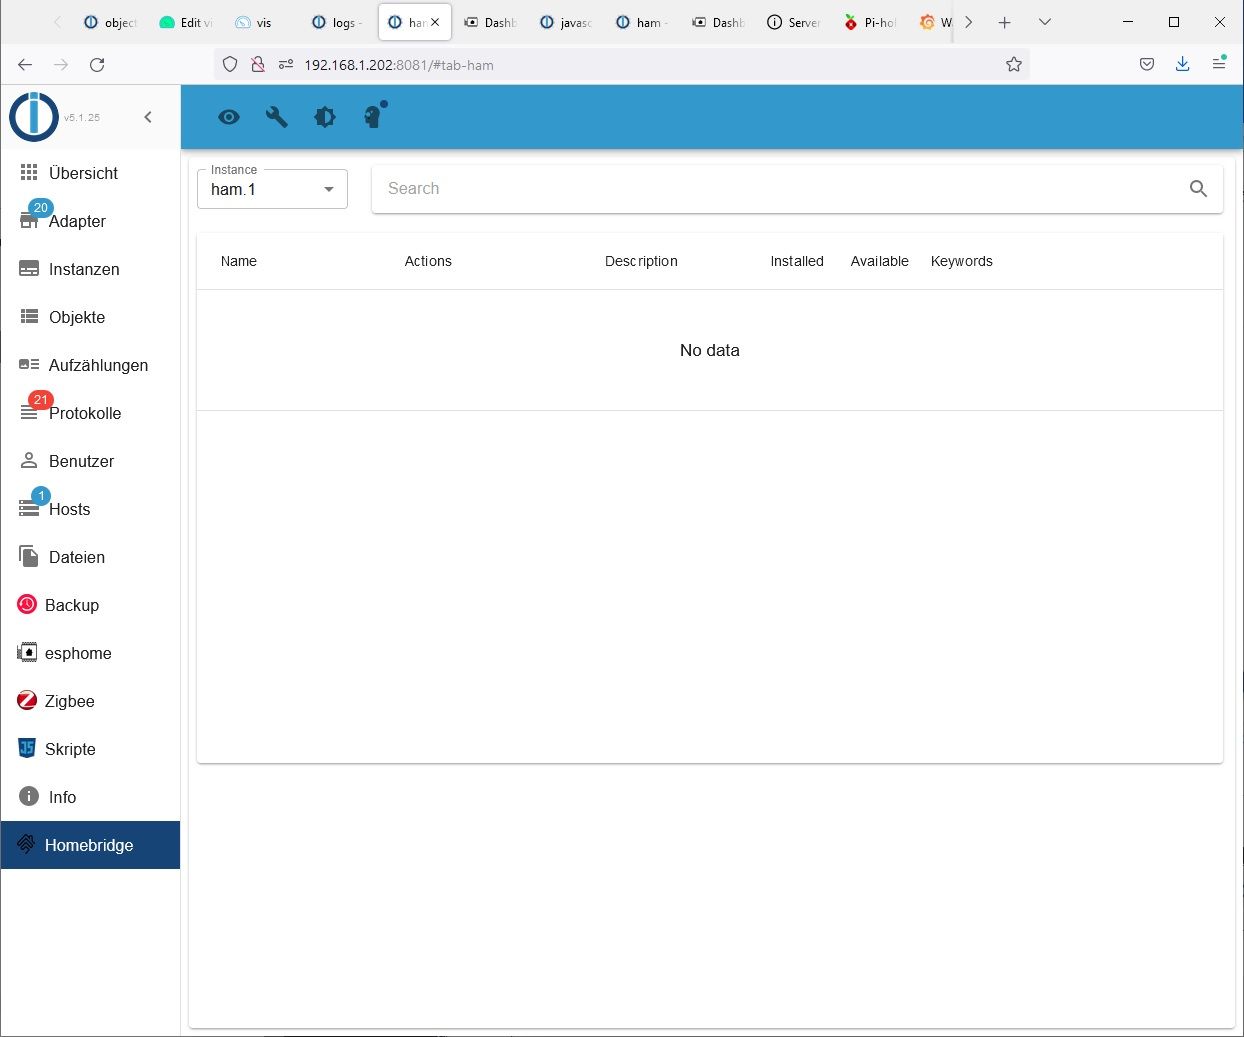Open Info in the sidebar
This screenshot has height=1037, width=1244.
pos(90,797)
